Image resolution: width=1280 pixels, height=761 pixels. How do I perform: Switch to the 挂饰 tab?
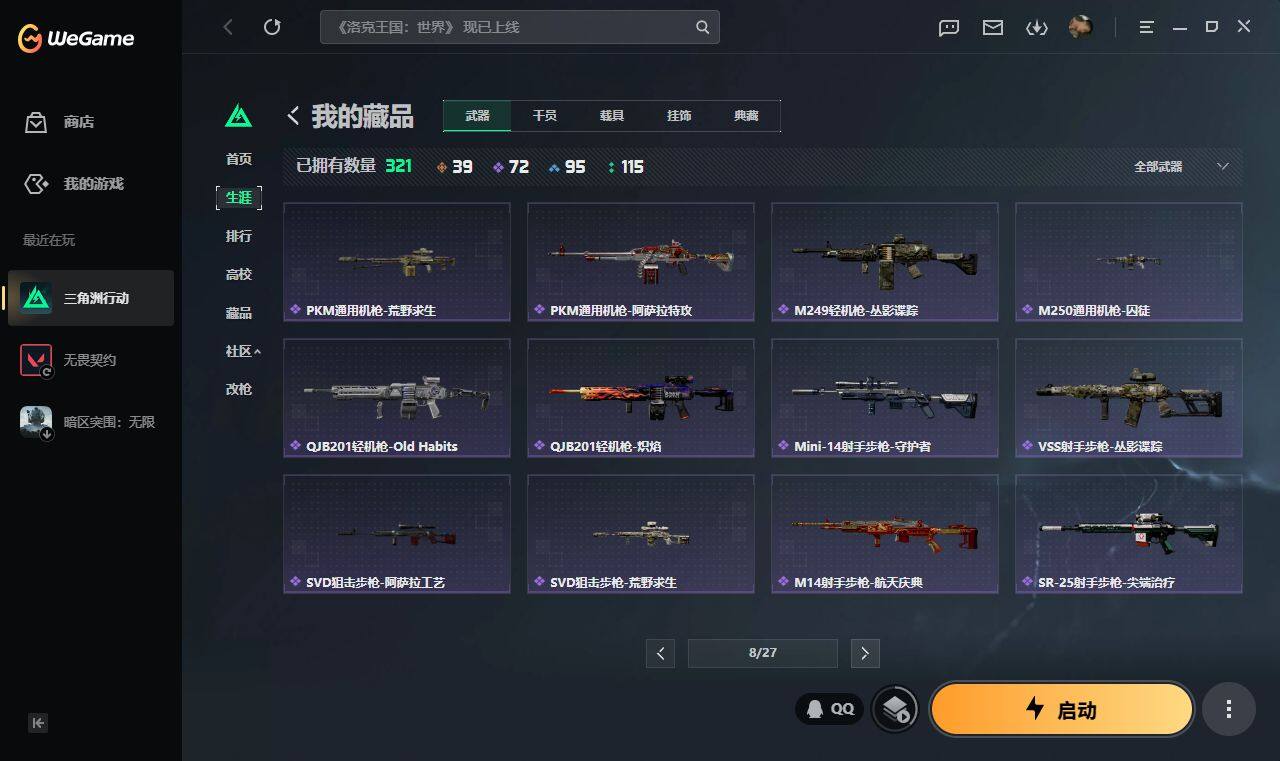[x=679, y=116]
